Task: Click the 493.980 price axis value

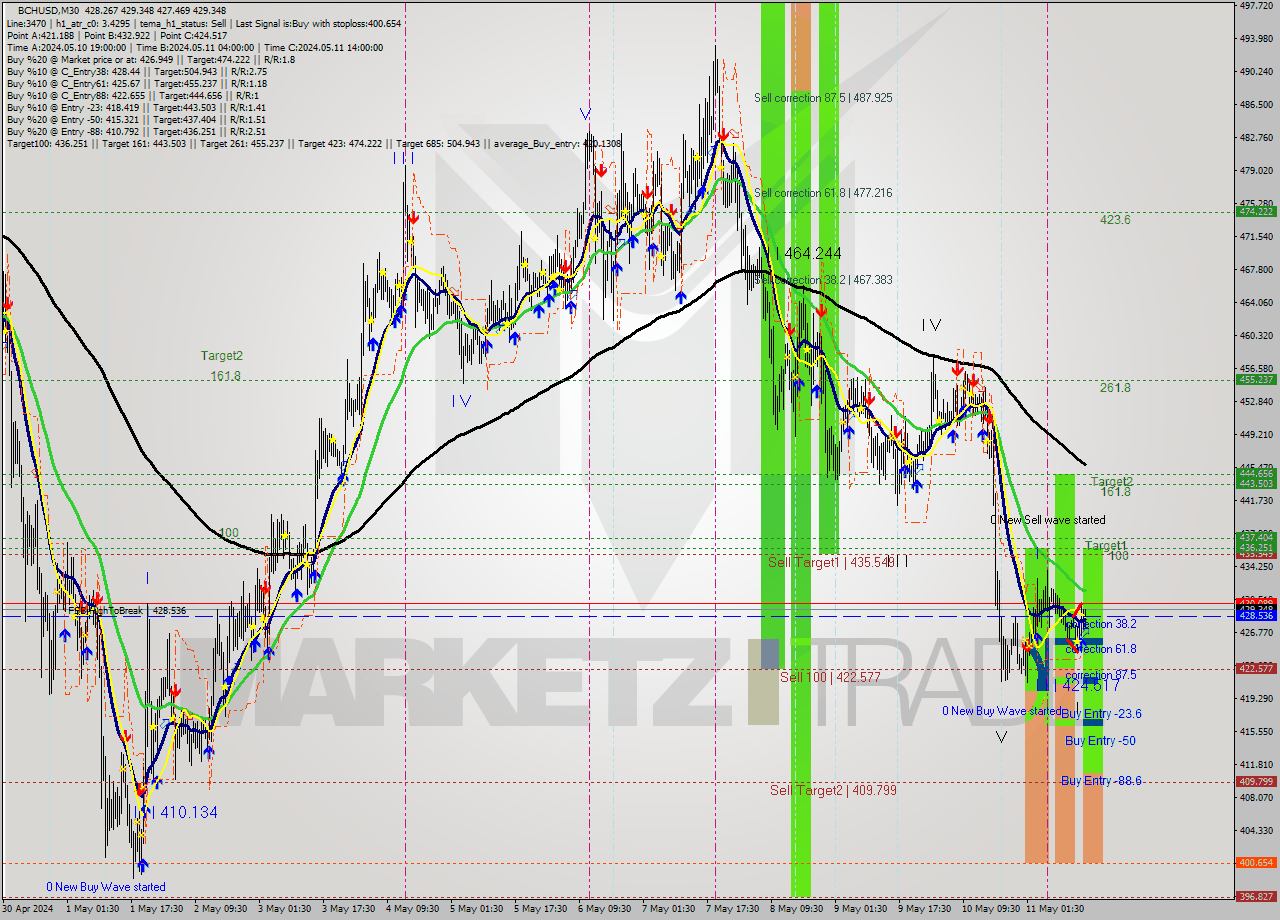Action: [1257, 39]
